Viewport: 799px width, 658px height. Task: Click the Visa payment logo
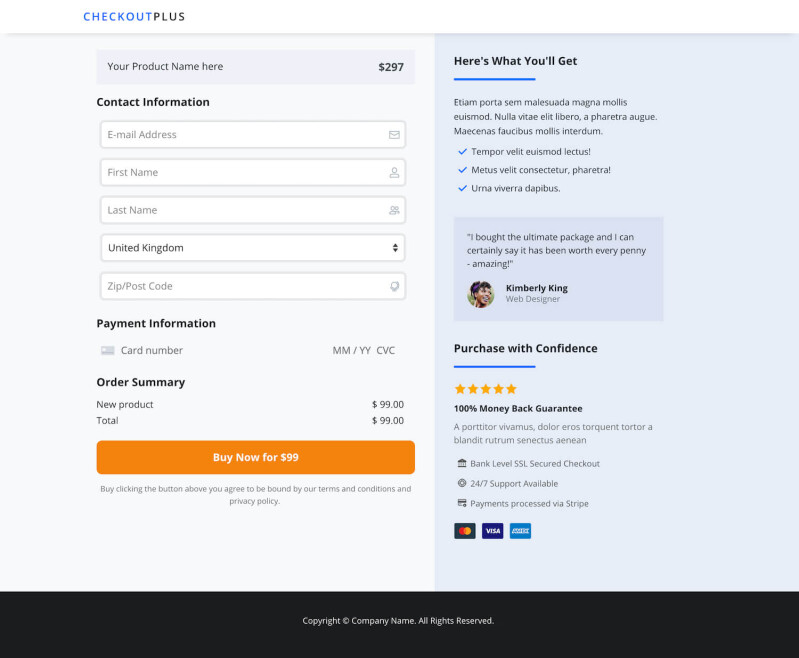[x=492, y=531]
